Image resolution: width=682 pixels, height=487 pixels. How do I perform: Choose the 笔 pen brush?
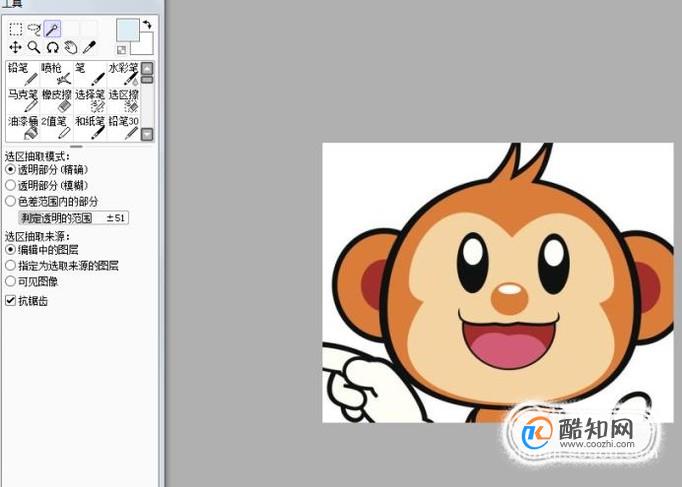tap(90, 73)
